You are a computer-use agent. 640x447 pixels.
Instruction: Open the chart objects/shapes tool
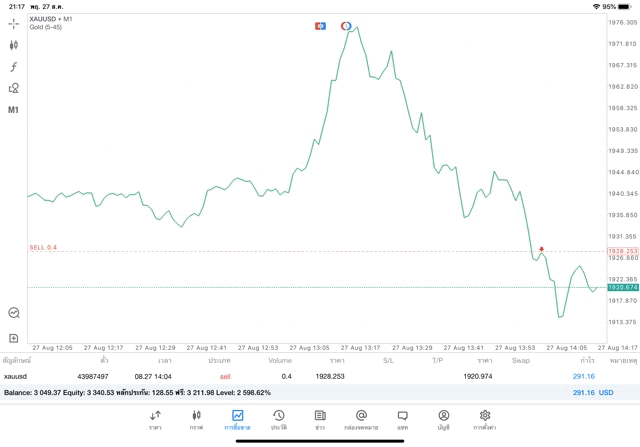pyautogui.click(x=14, y=88)
